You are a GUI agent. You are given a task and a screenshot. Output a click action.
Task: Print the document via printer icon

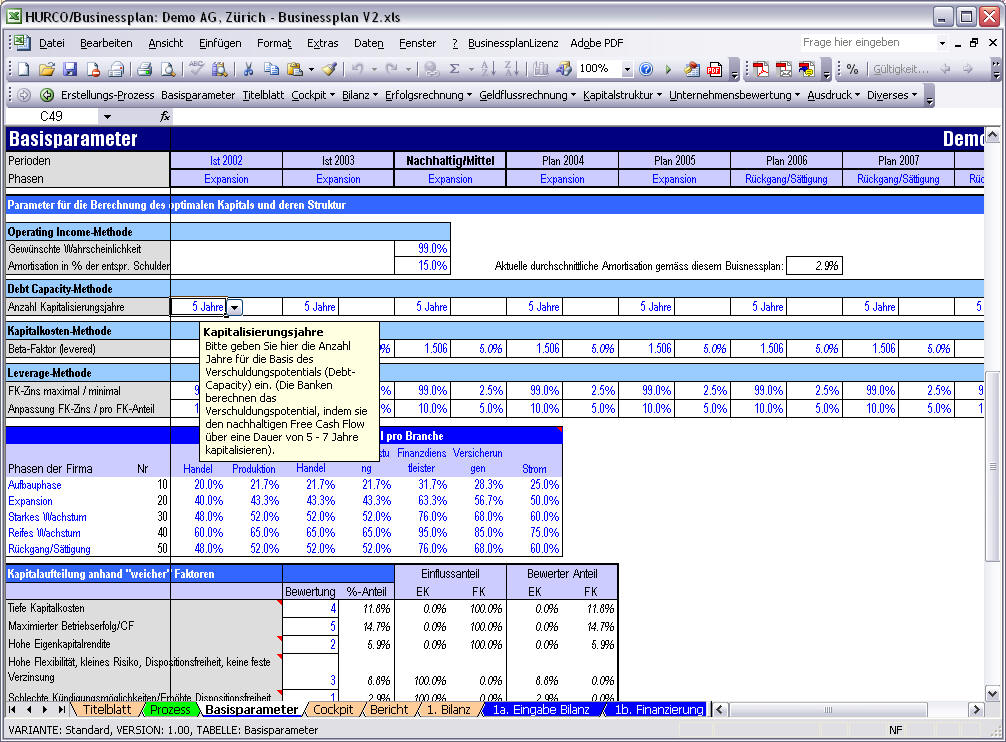click(x=144, y=69)
